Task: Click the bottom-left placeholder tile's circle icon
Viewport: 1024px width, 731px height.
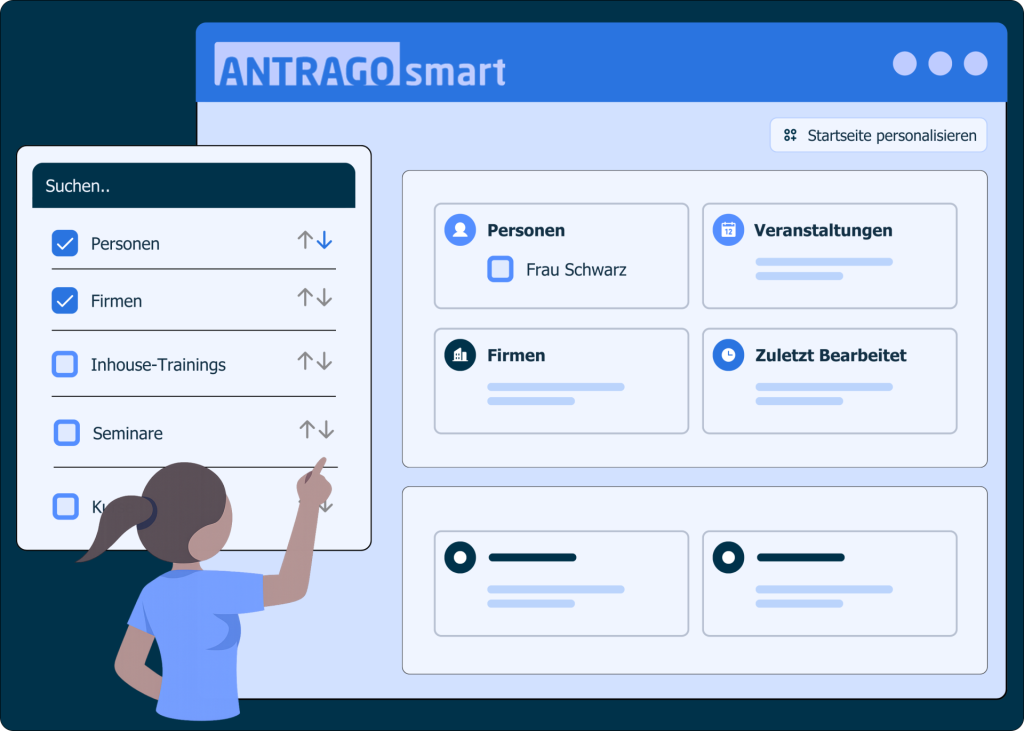Action: pyautogui.click(x=460, y=557)
